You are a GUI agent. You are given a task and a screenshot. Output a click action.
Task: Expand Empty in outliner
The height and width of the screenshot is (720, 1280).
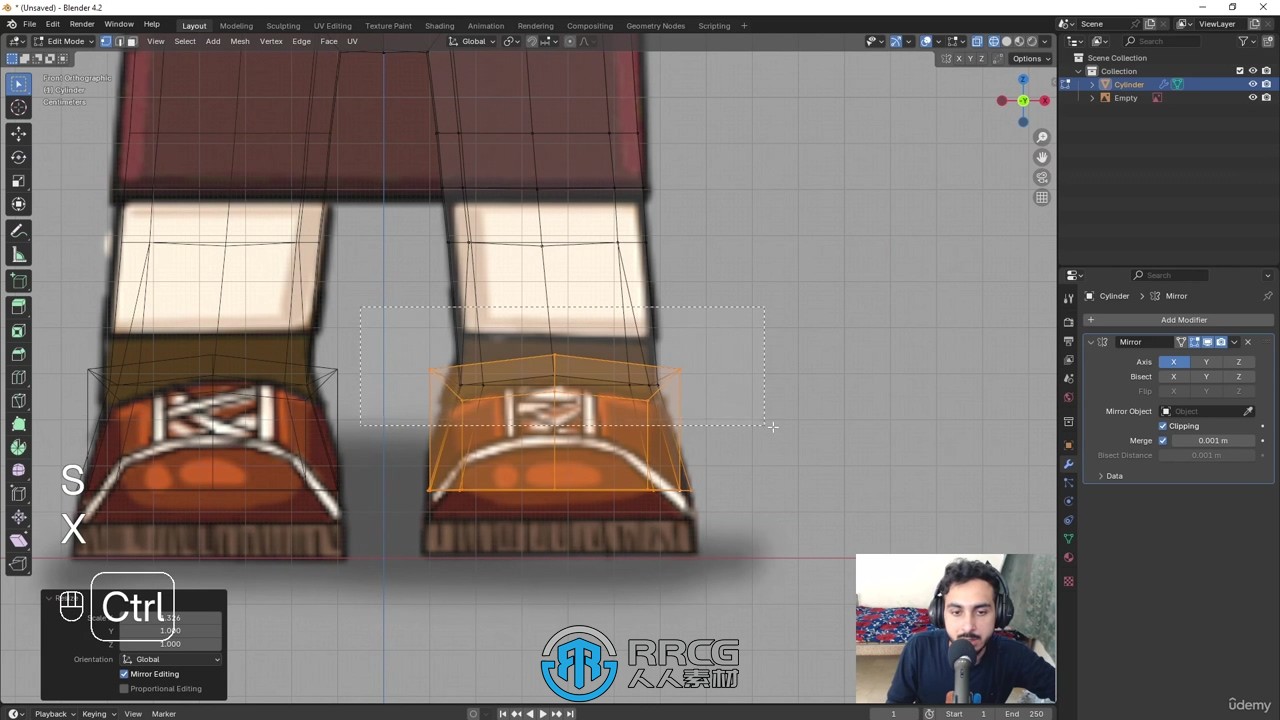pos(1092,98)
